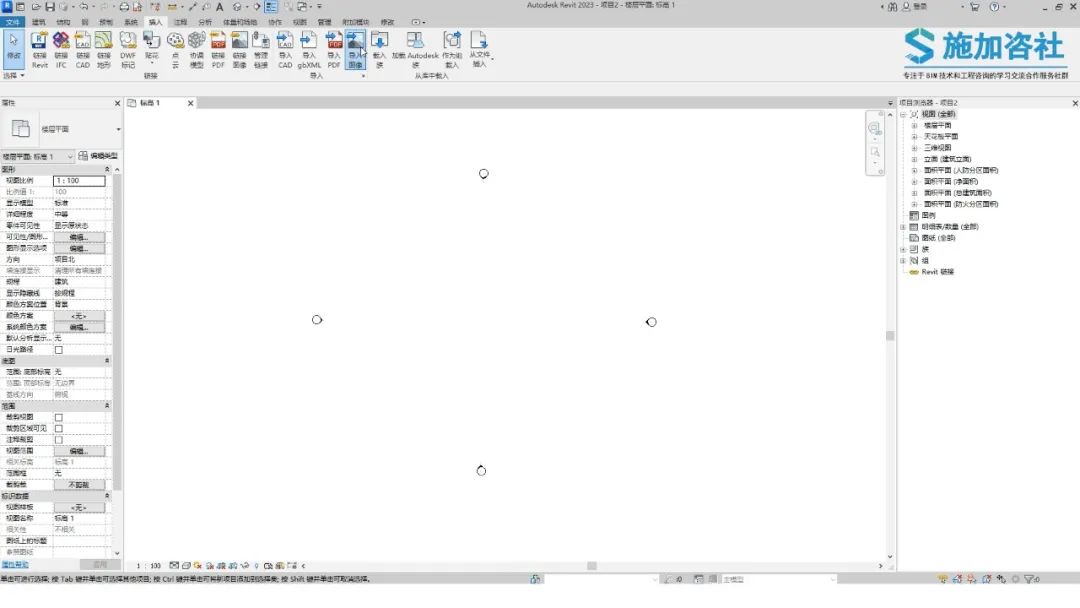Check the Annotation Crop (注释裁剪) checkbox
This screenshot has height=608, width=1080.
click(59, 440)
